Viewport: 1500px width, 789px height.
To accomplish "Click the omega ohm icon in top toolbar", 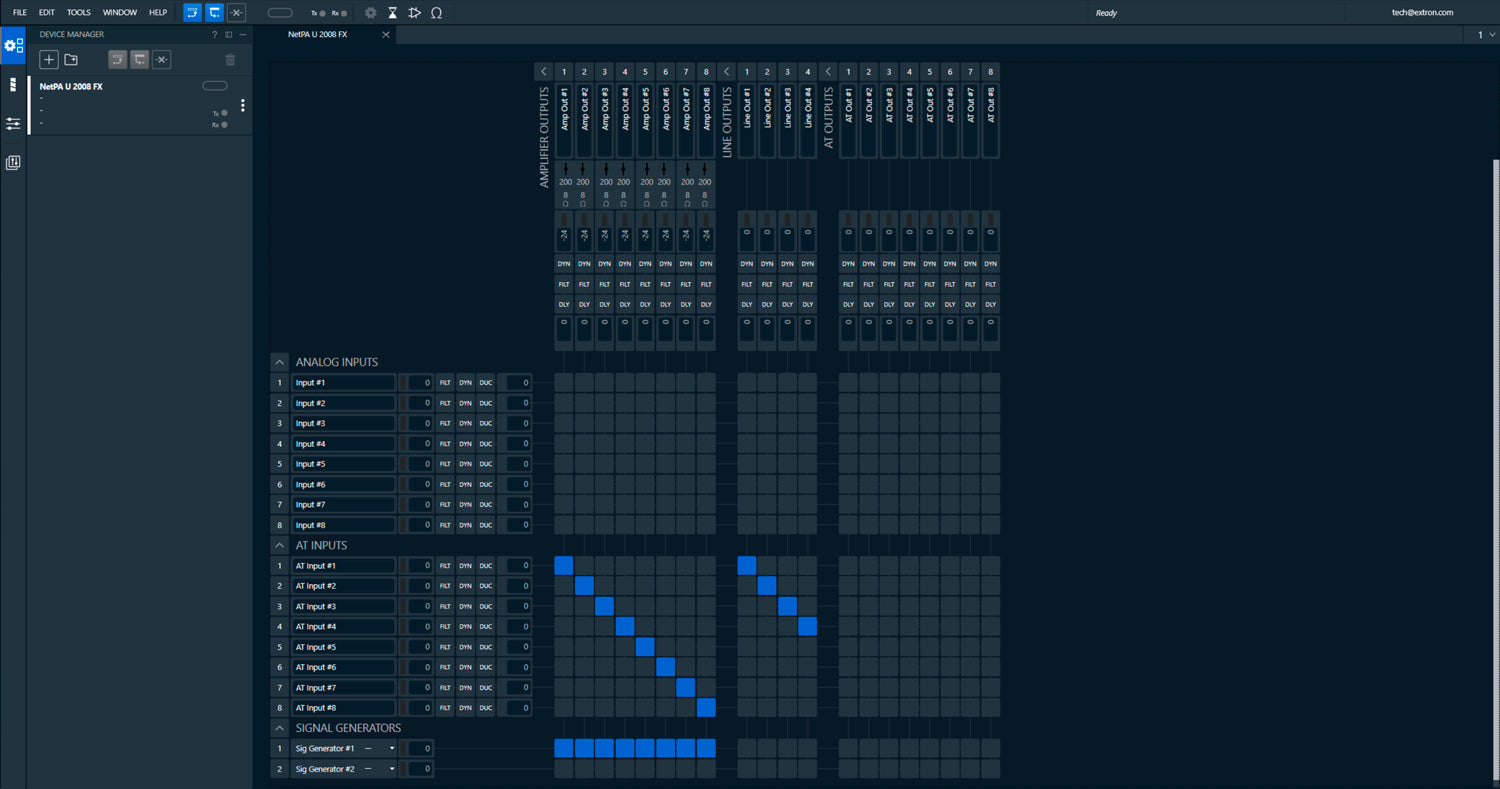I will coord(436,13).
